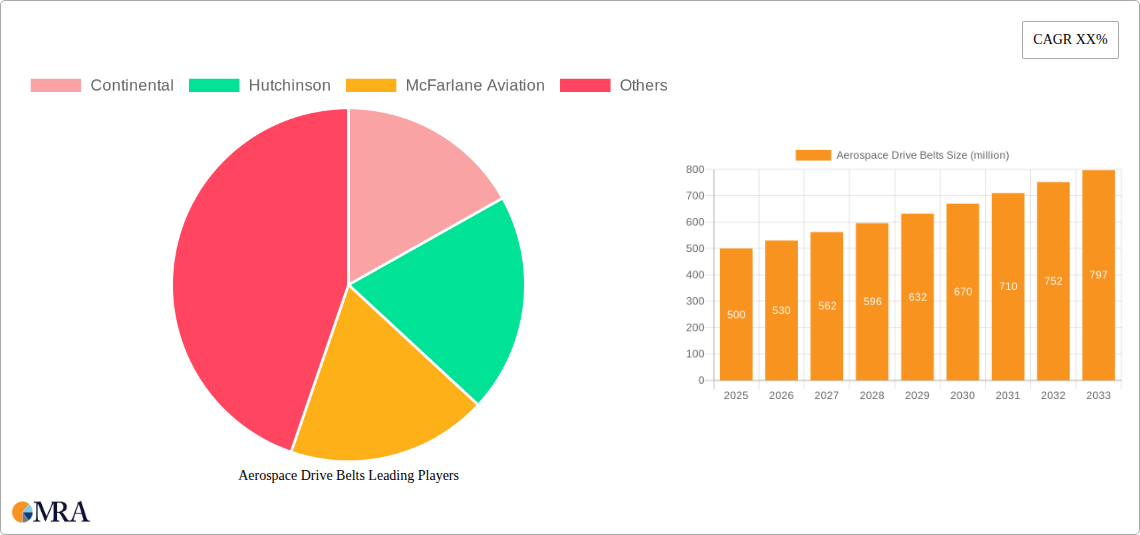
Task: Click the 2033 x-axis label
Action: coord(1099,396)
